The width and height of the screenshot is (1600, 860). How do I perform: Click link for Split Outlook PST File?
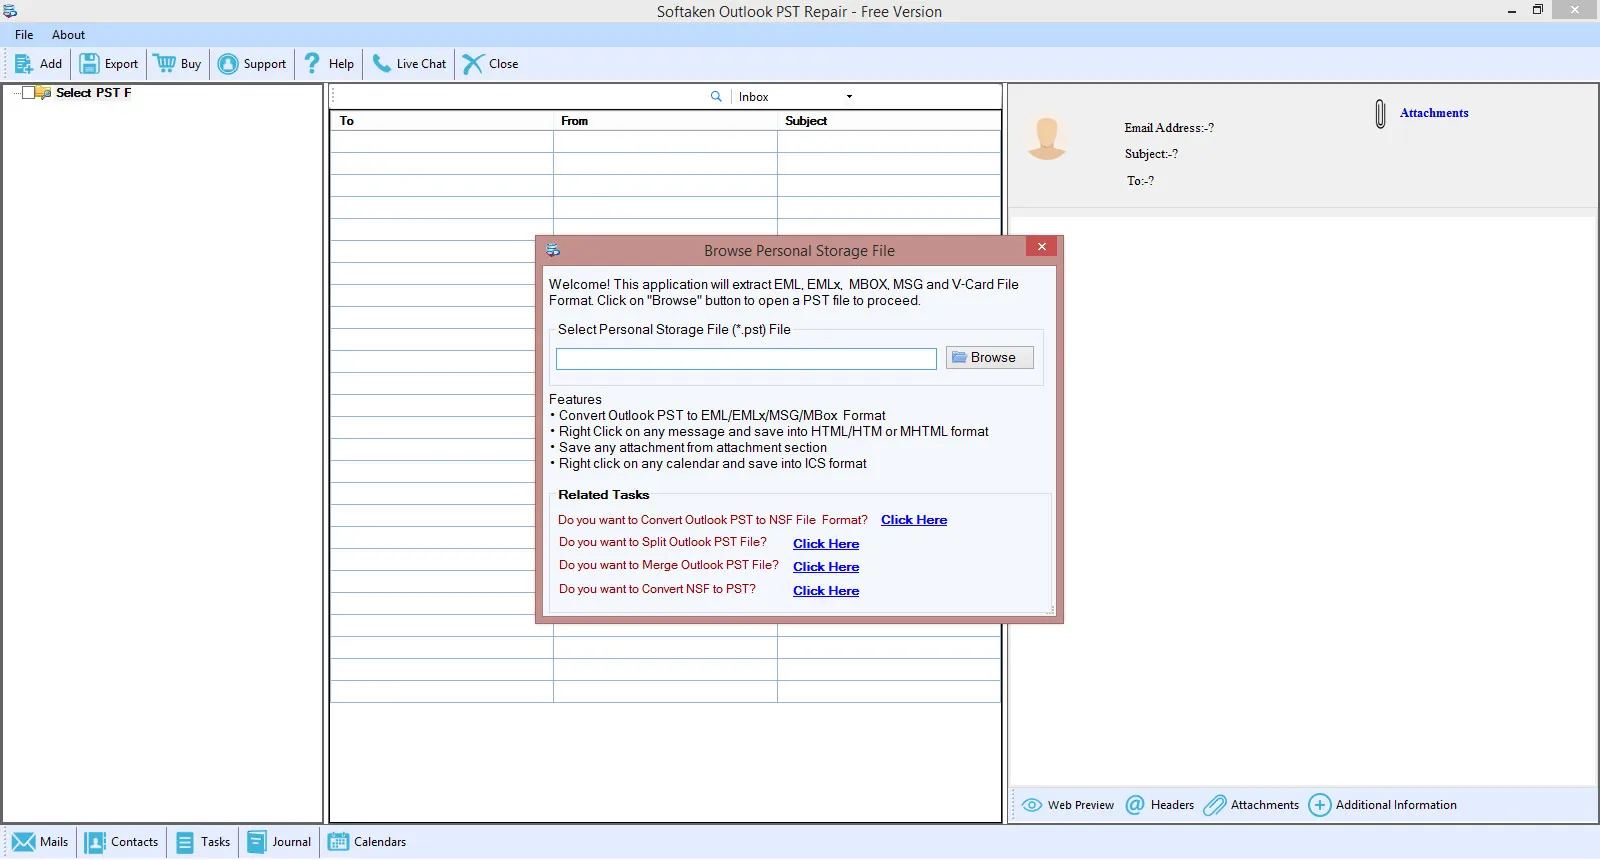pos(826,544)
